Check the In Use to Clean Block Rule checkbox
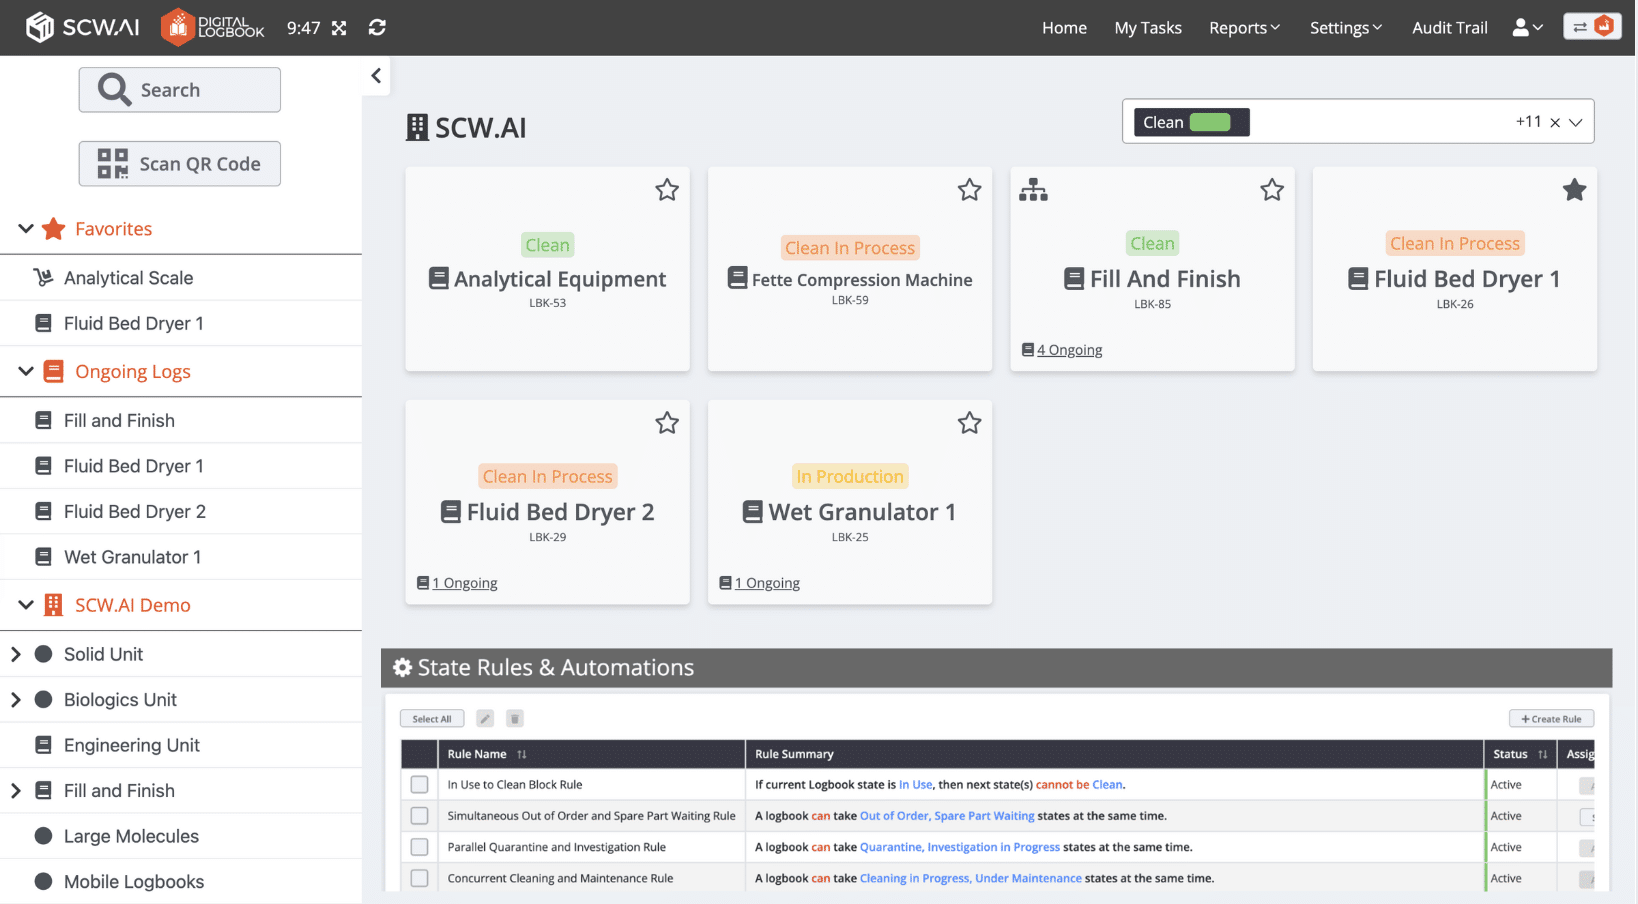 click(419, 785)
